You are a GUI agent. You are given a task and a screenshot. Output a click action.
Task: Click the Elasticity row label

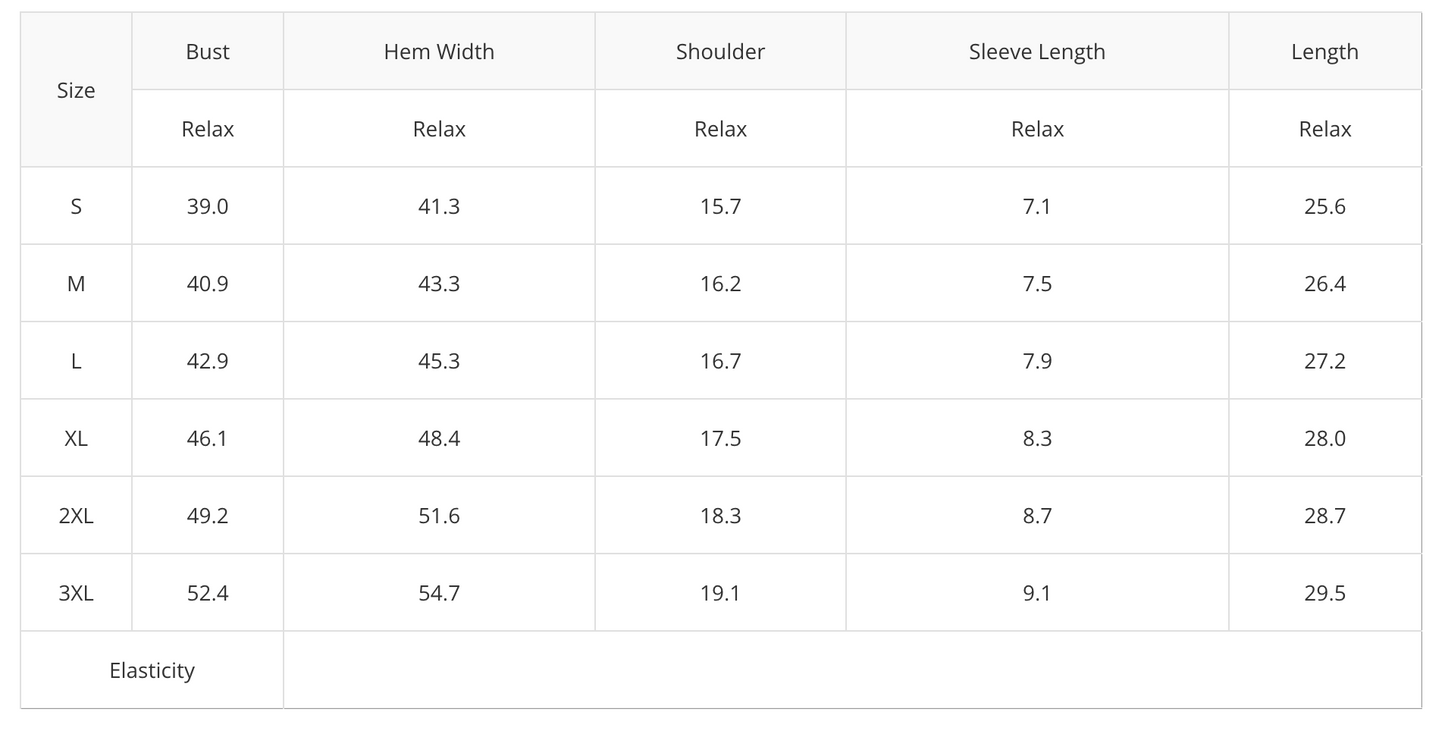(152, 670)
